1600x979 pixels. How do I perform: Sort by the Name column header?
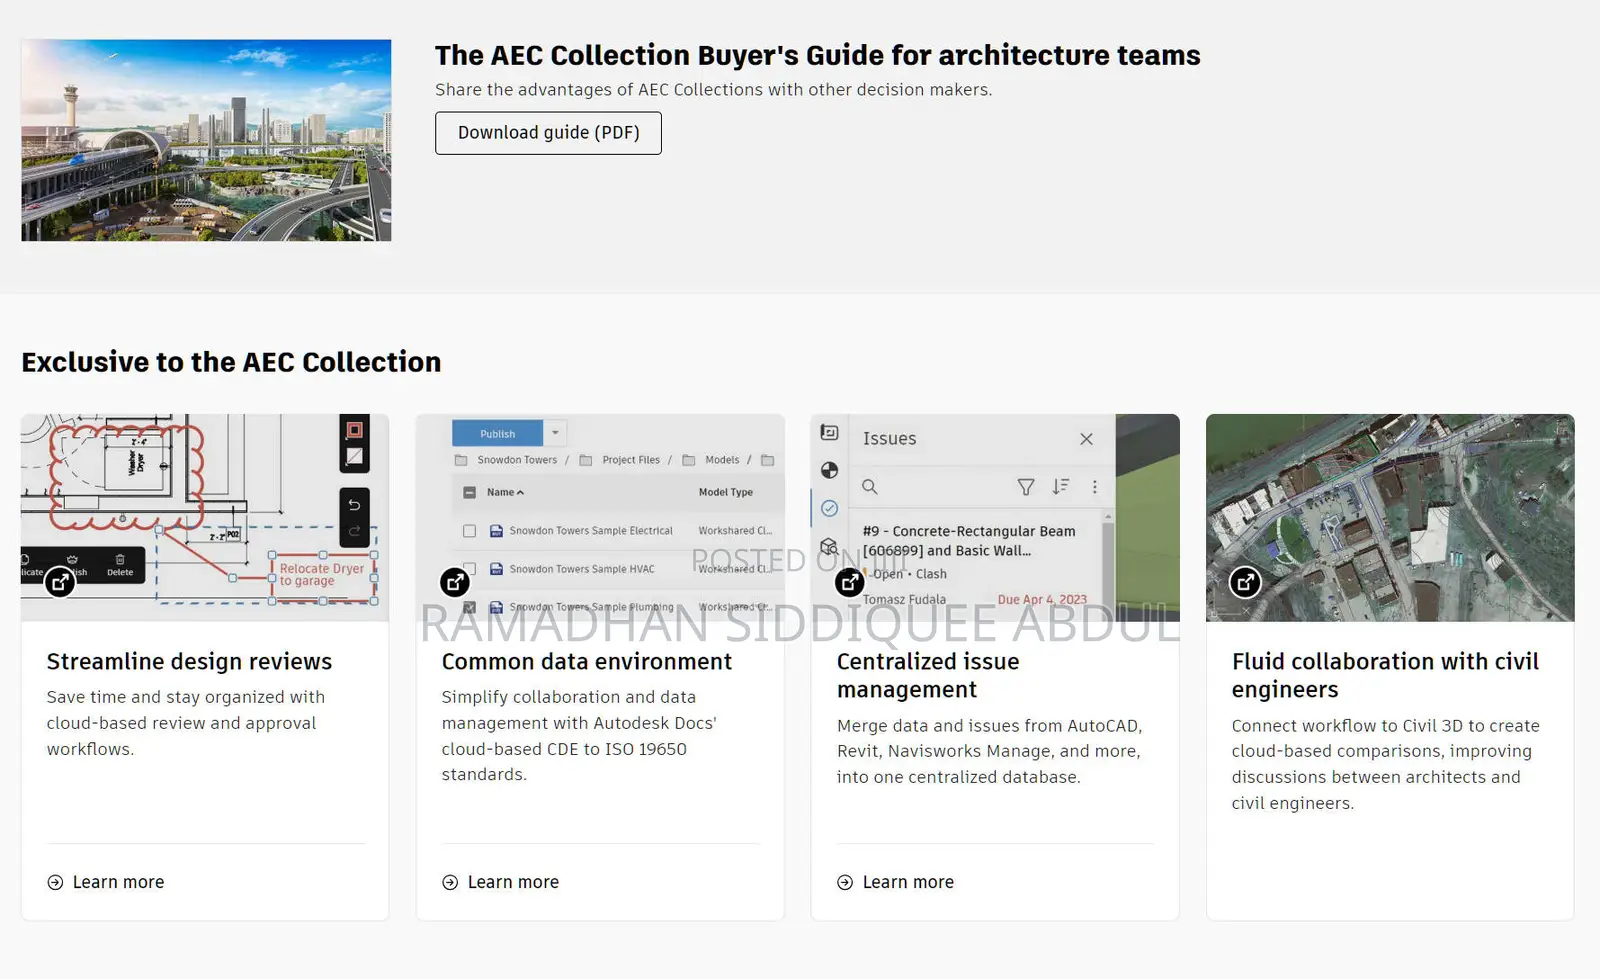pyautogui.click(x=505, y=492)
